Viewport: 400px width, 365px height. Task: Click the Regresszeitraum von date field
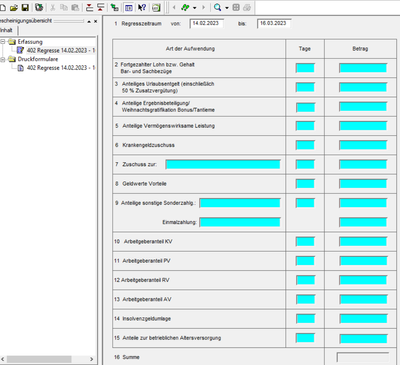point(207,23)
